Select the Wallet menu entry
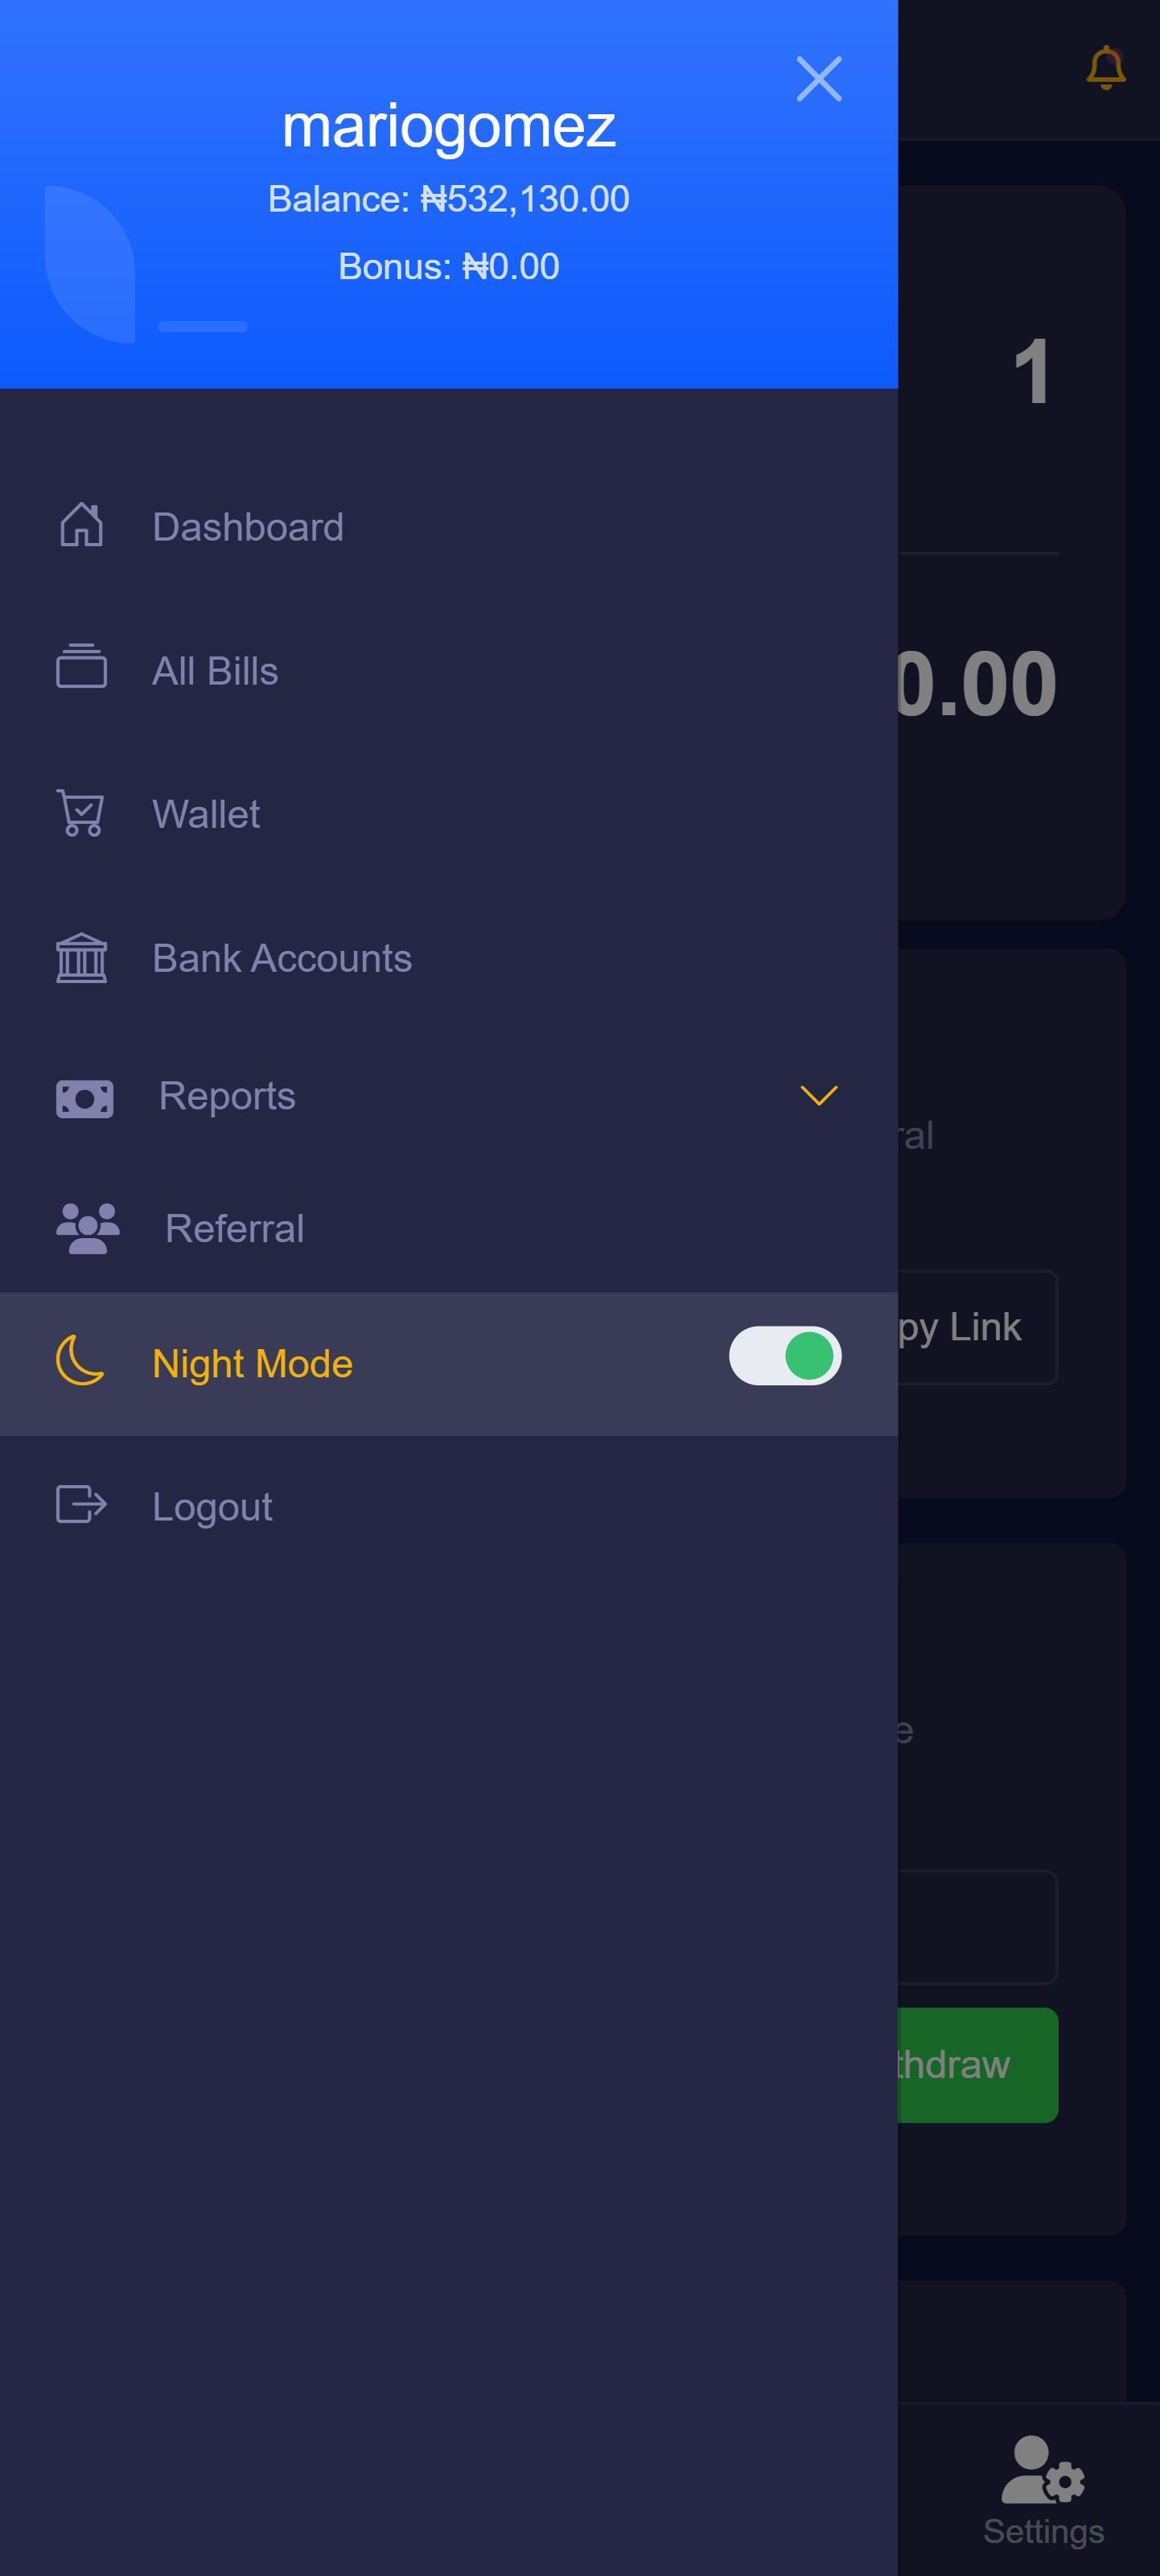 [206, 815]
